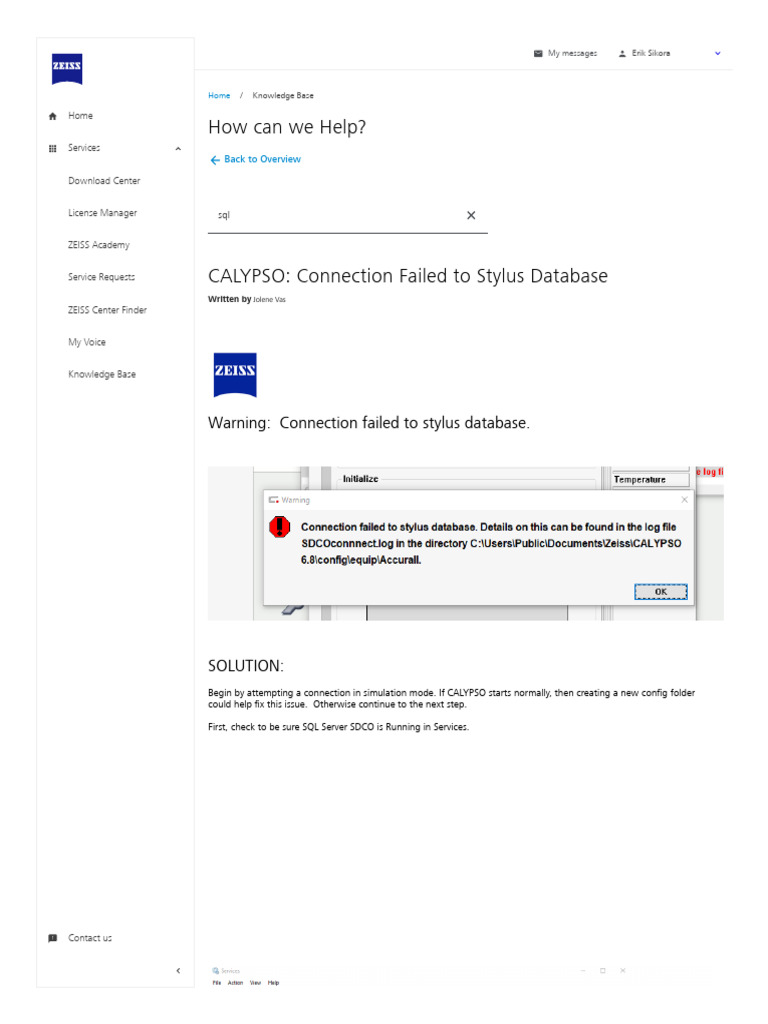Open the Contact us link
Screen dimensions: 768x1024
tap(90, 938)
